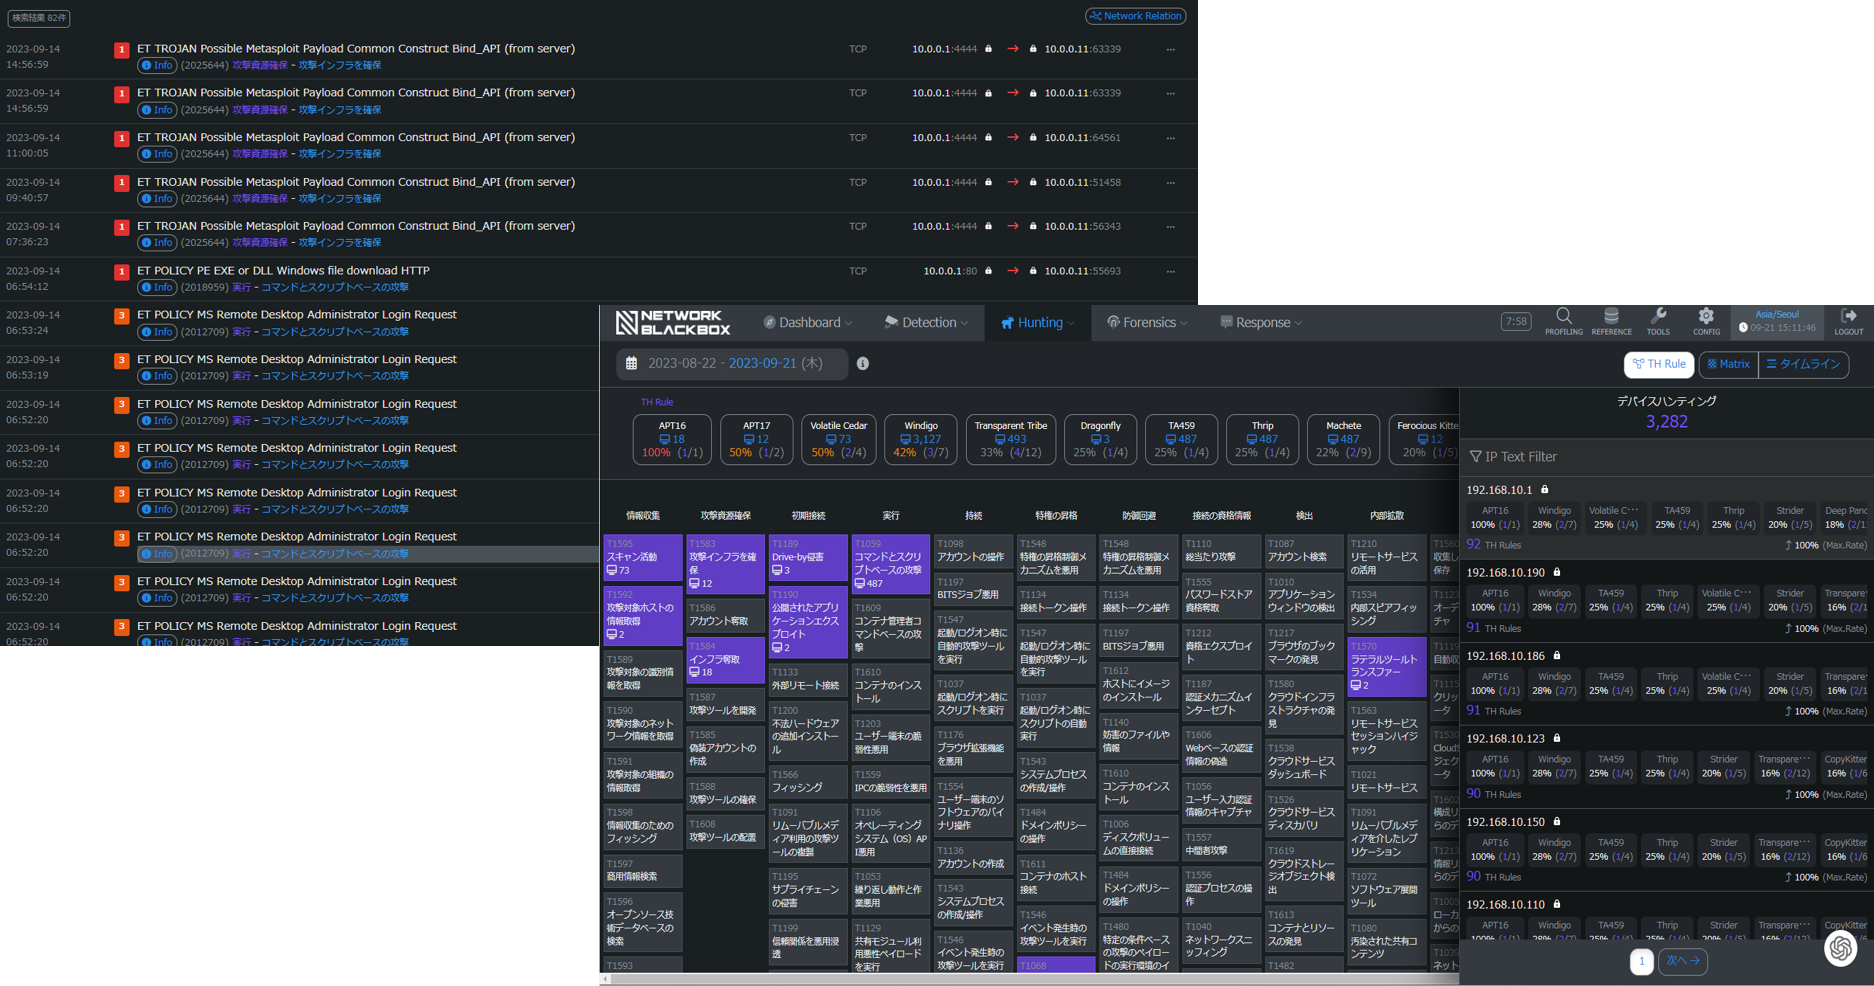The width and height of the screenshot is (1874, 986).
Task: Click the lock icon next to 192.168.10.190
Action: [x=1557, y=573]
